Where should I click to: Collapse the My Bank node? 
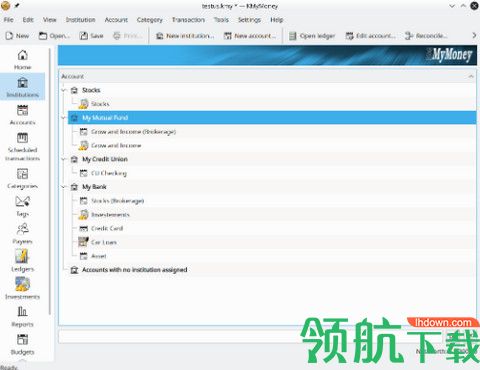tap(64, 187)
